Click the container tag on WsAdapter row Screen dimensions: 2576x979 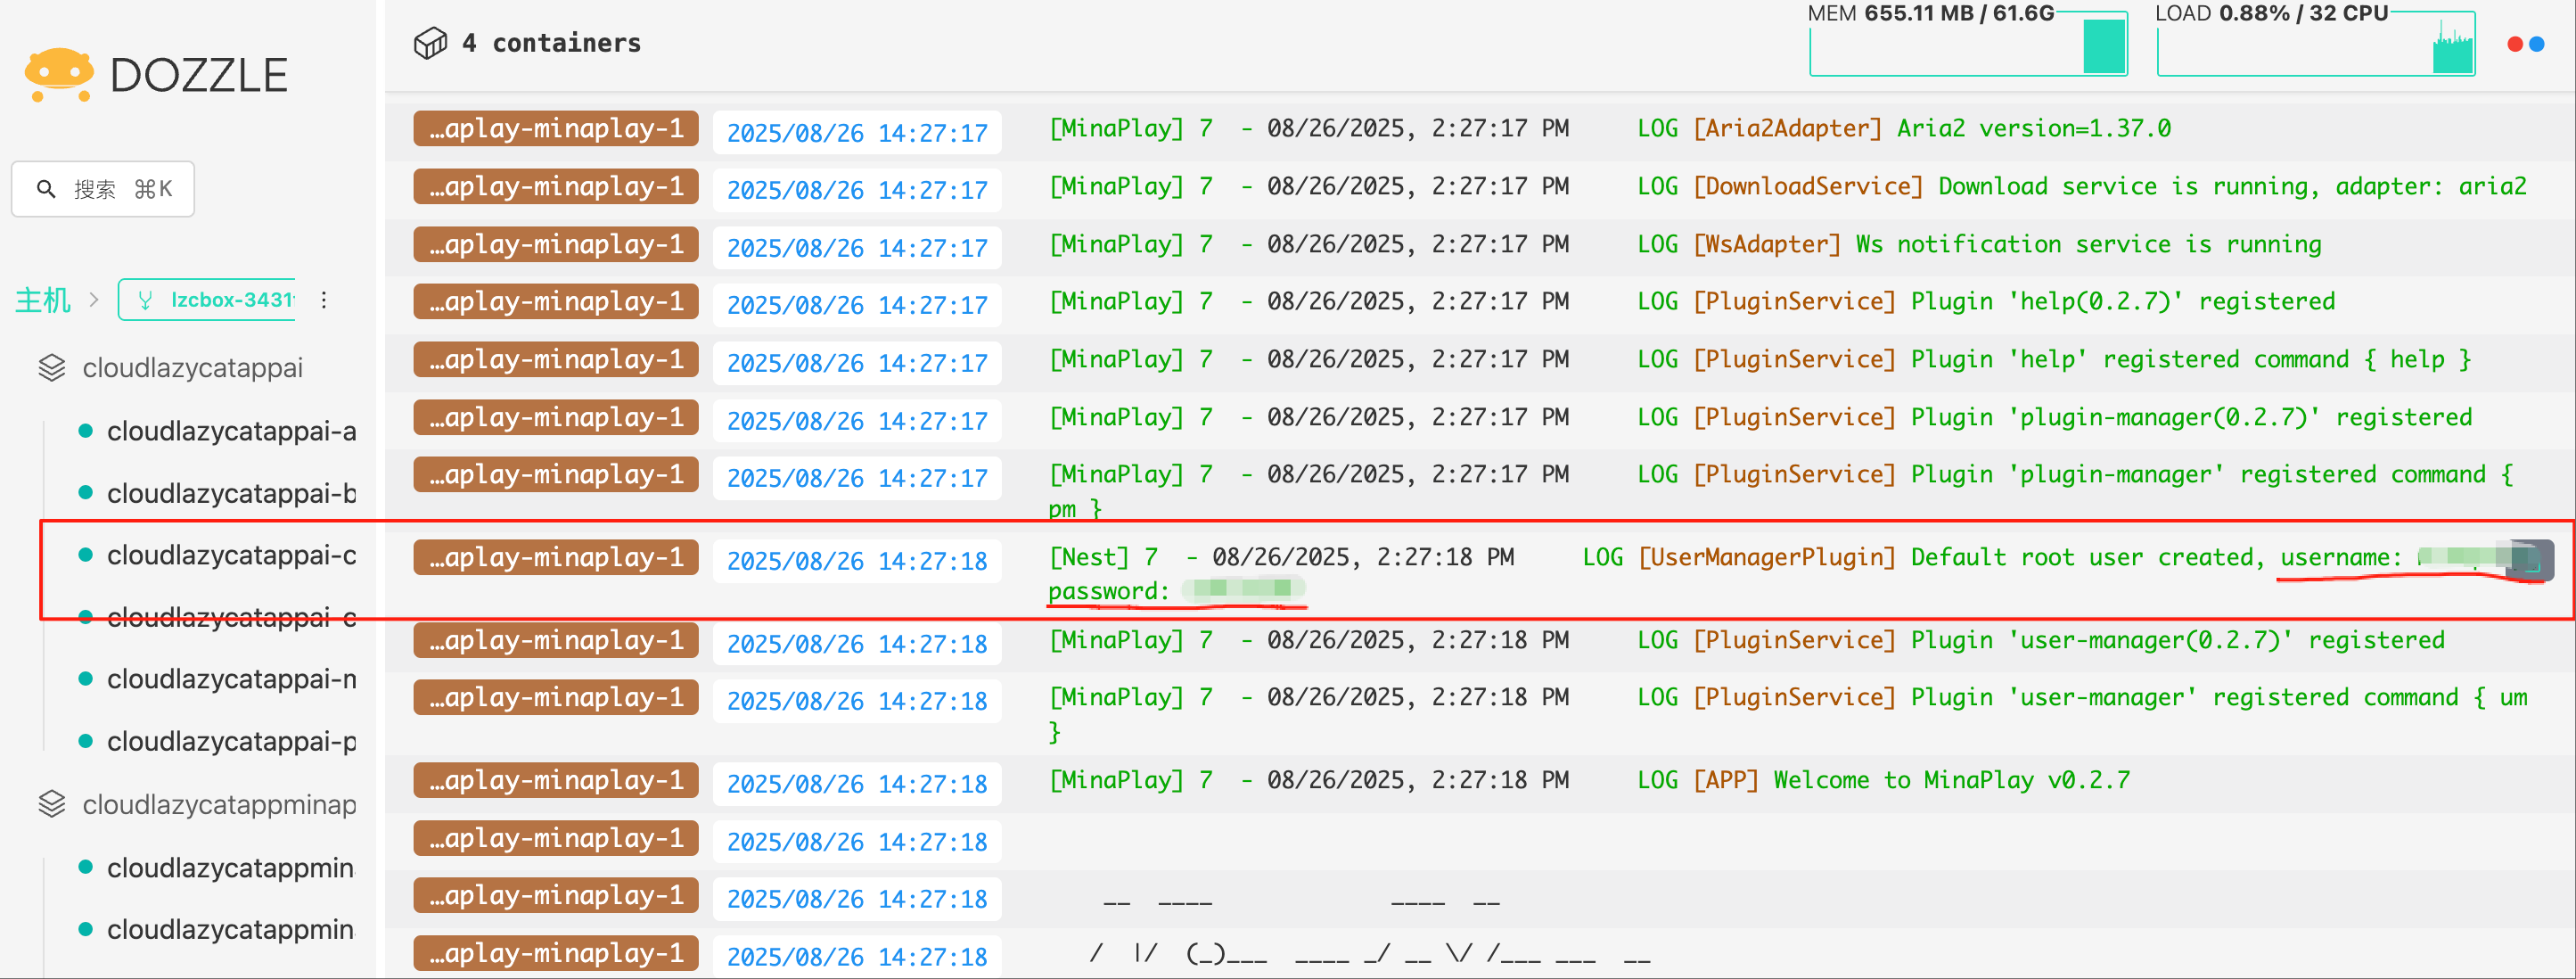[556, 245]
